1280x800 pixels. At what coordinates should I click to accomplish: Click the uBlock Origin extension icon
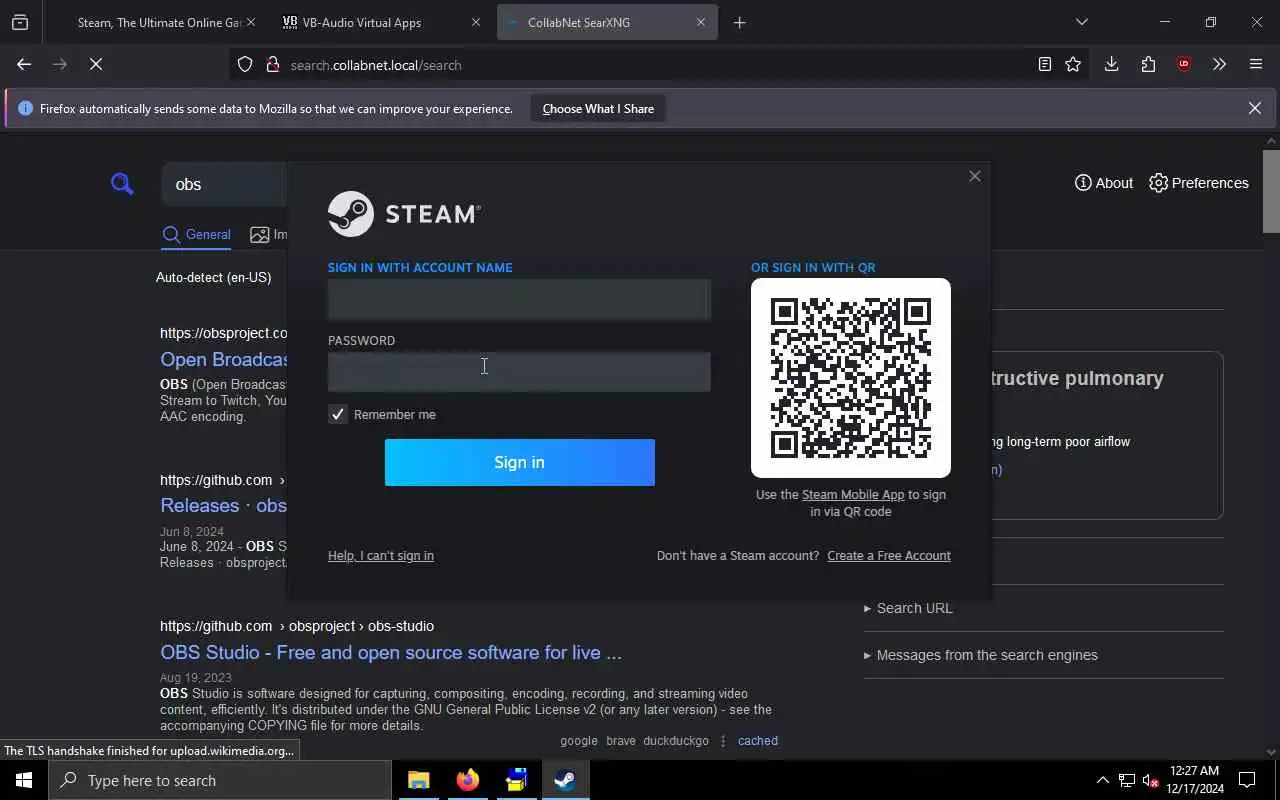coord(1184,64)
